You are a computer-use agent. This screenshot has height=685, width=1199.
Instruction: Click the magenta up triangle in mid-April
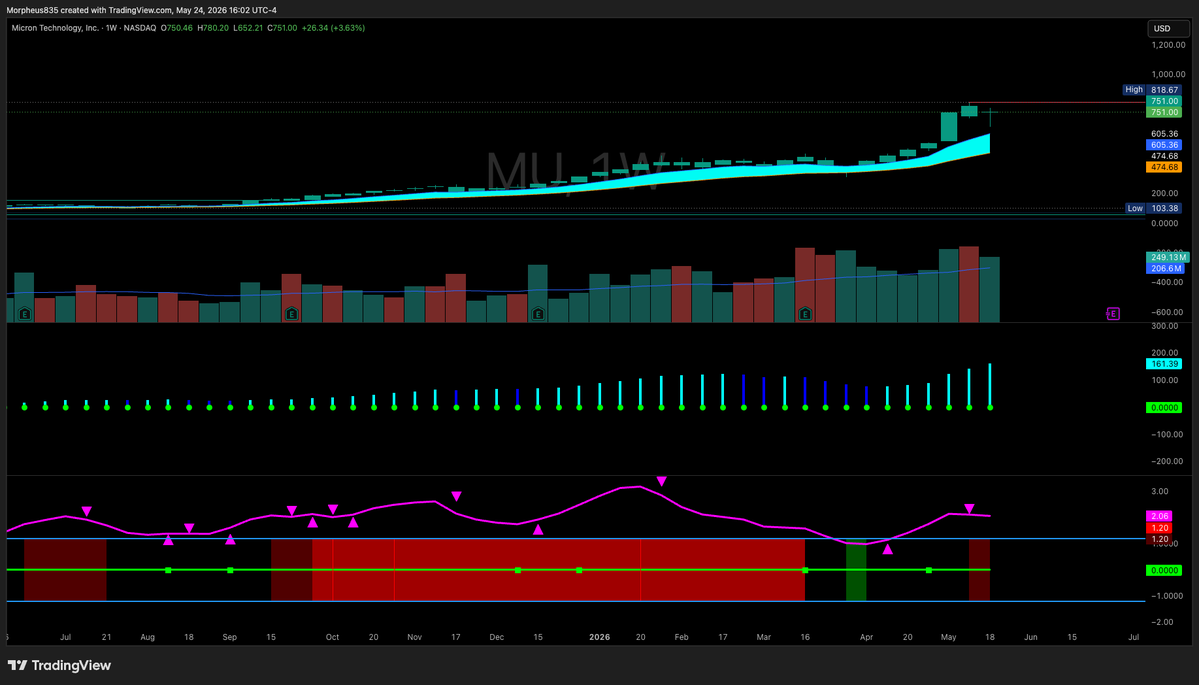click(x=888, y=549)
